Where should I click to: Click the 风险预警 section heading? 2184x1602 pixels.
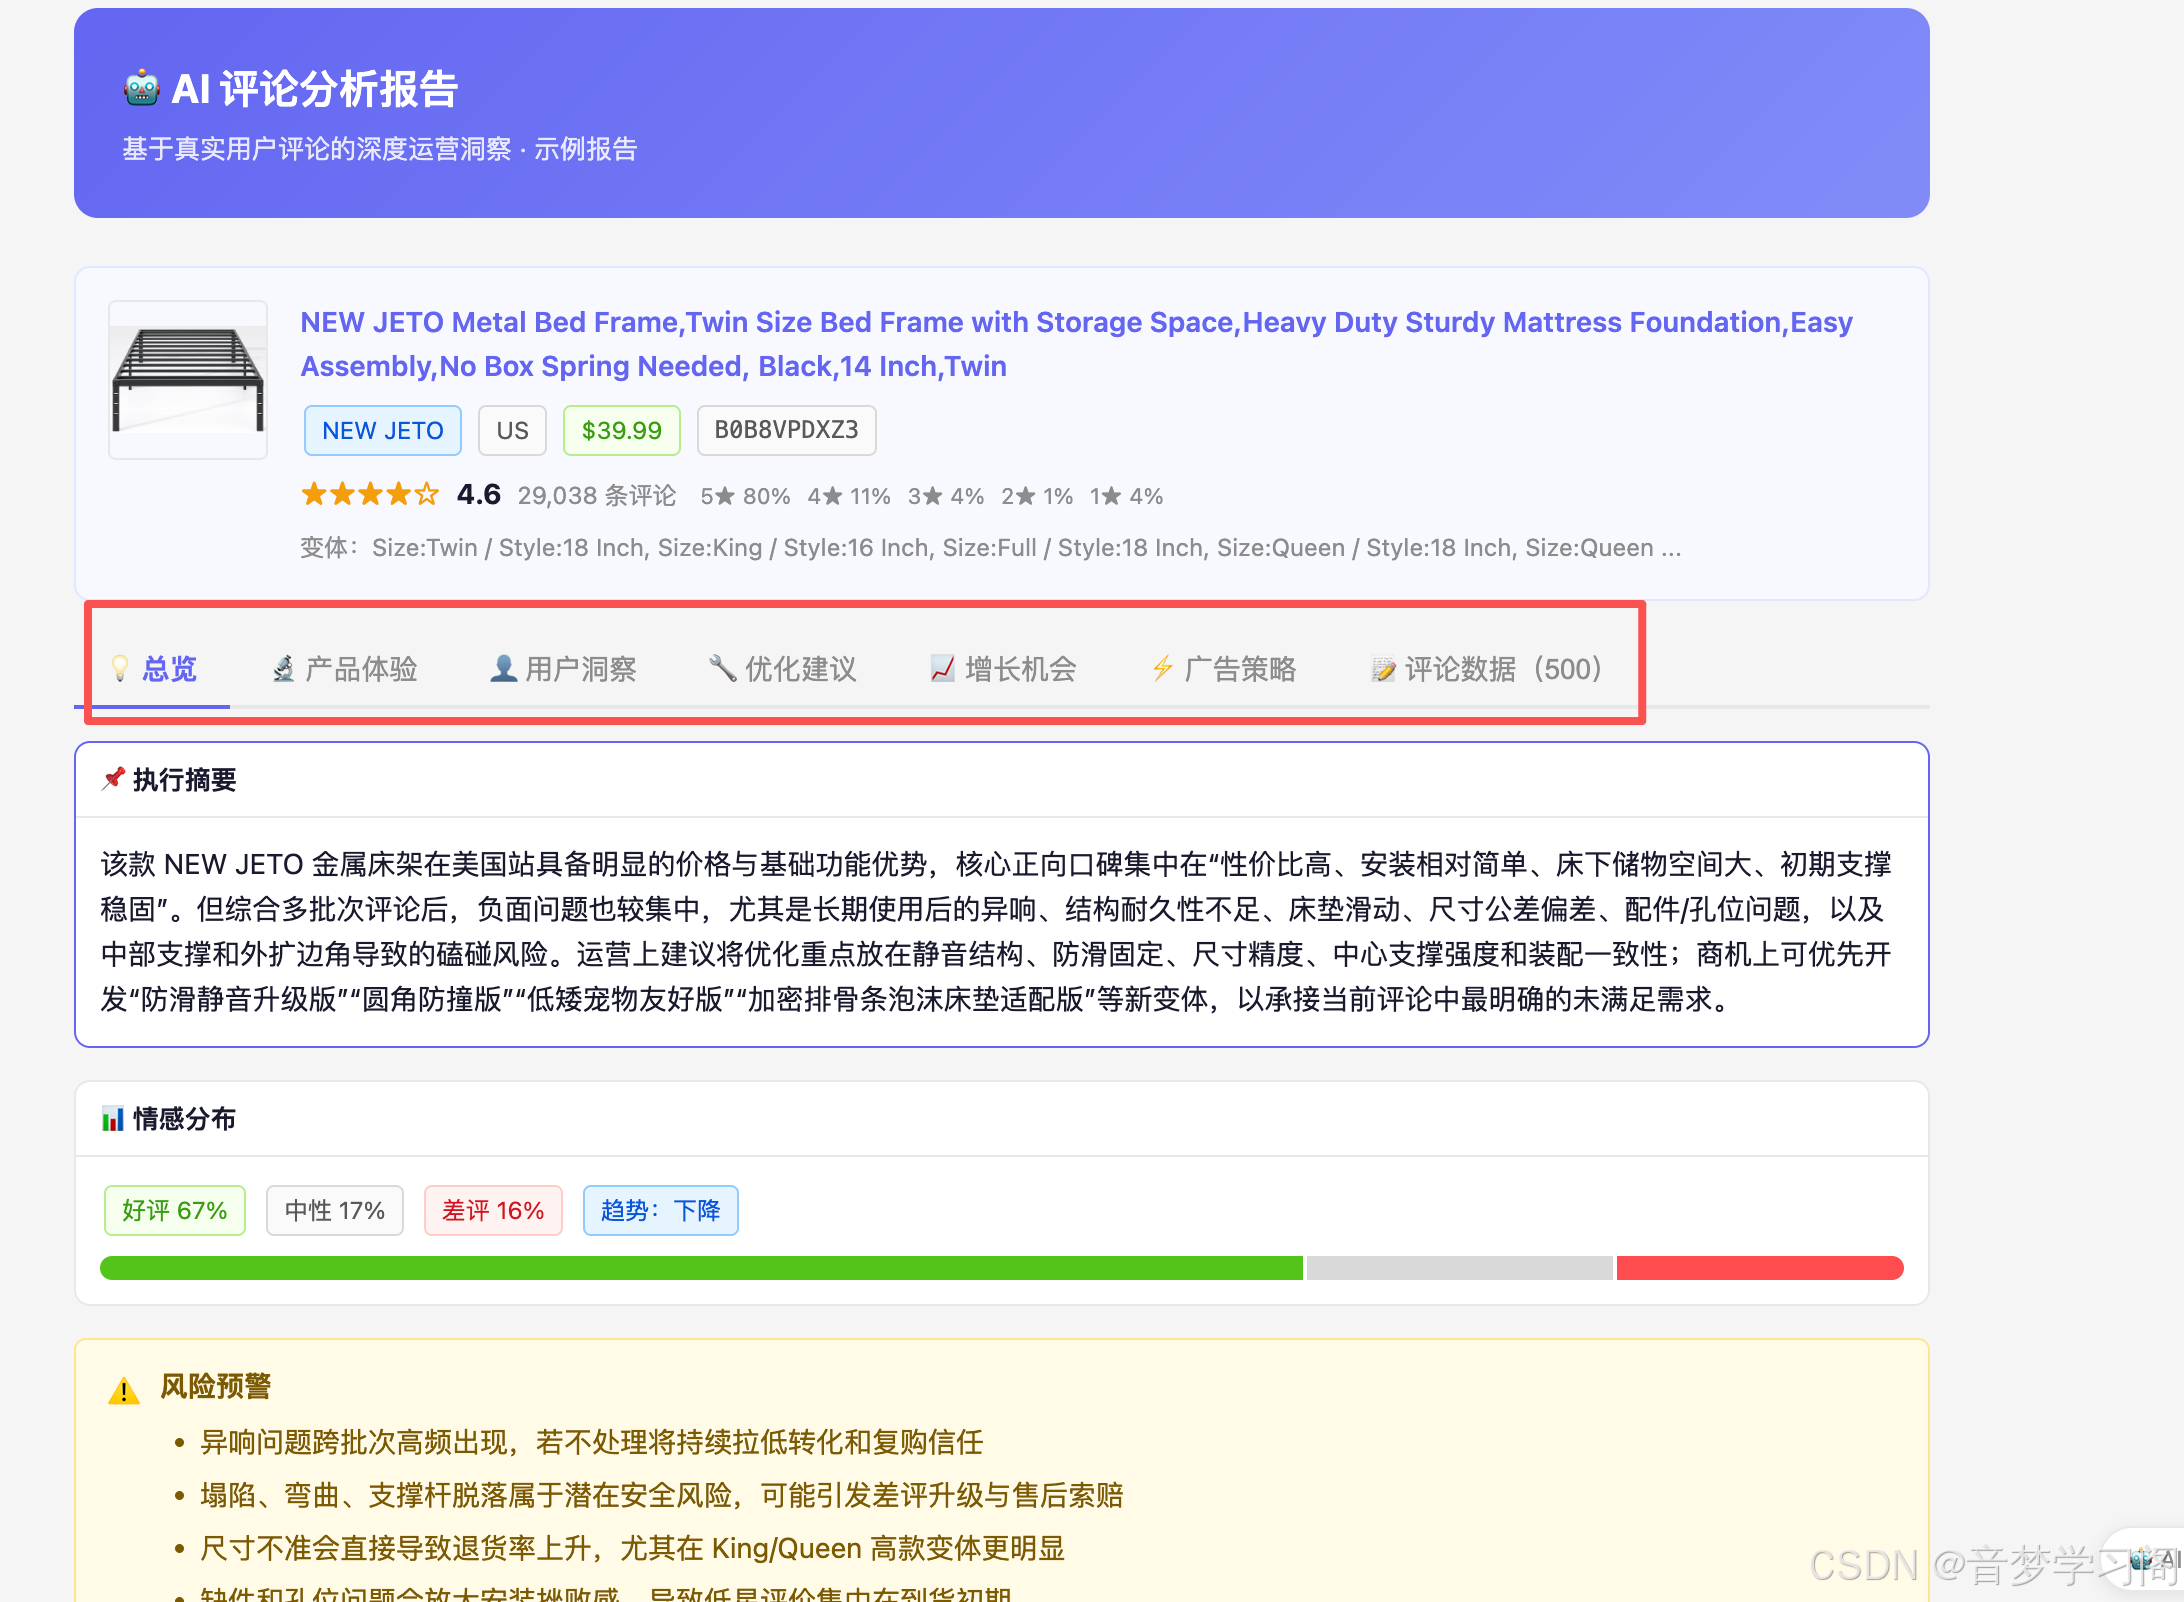[x=216, y=1386]
